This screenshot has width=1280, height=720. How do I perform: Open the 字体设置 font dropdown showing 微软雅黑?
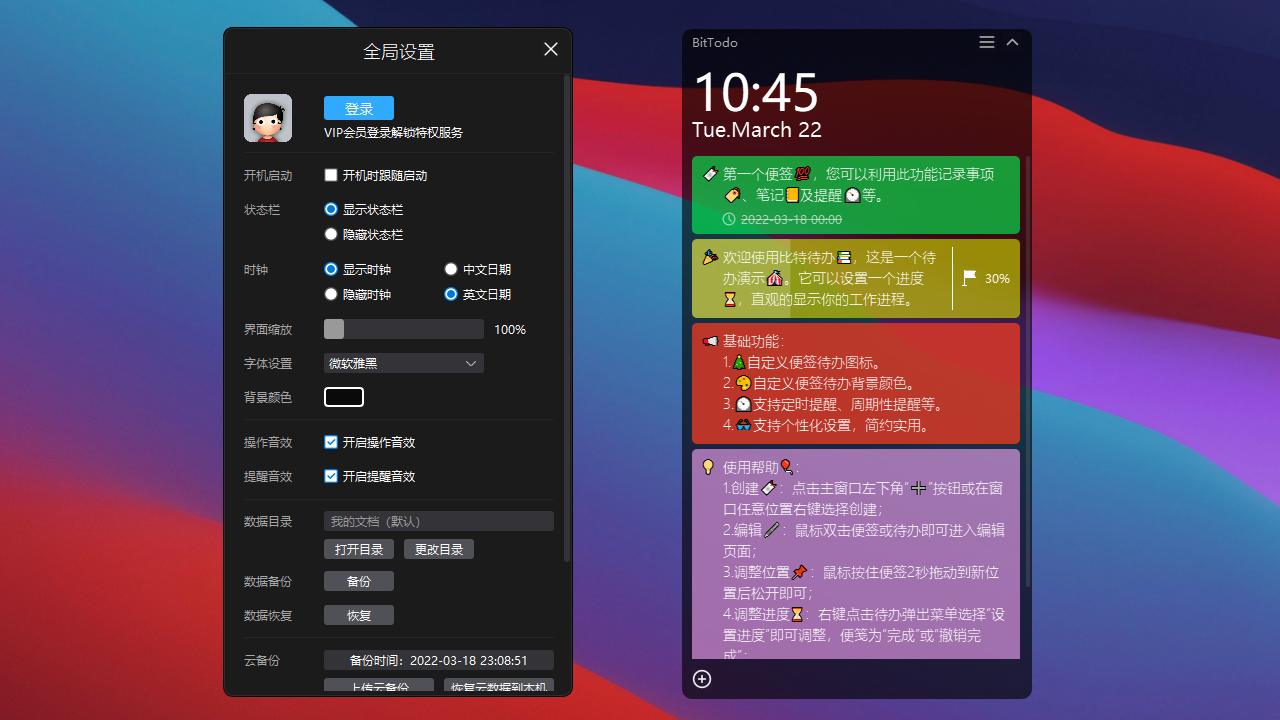point(403,363)
